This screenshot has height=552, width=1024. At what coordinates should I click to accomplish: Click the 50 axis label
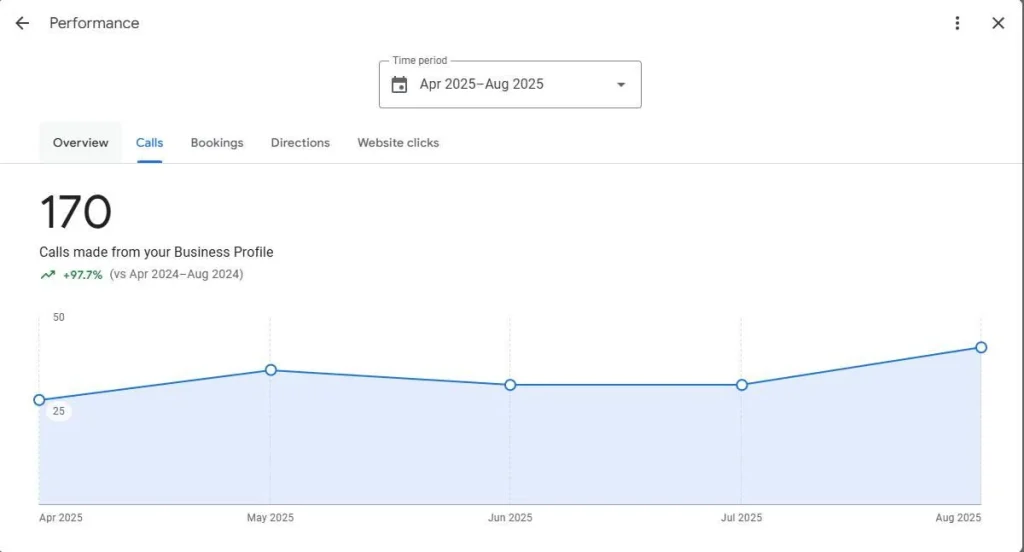pyautogui.click(x=59, y=317)
